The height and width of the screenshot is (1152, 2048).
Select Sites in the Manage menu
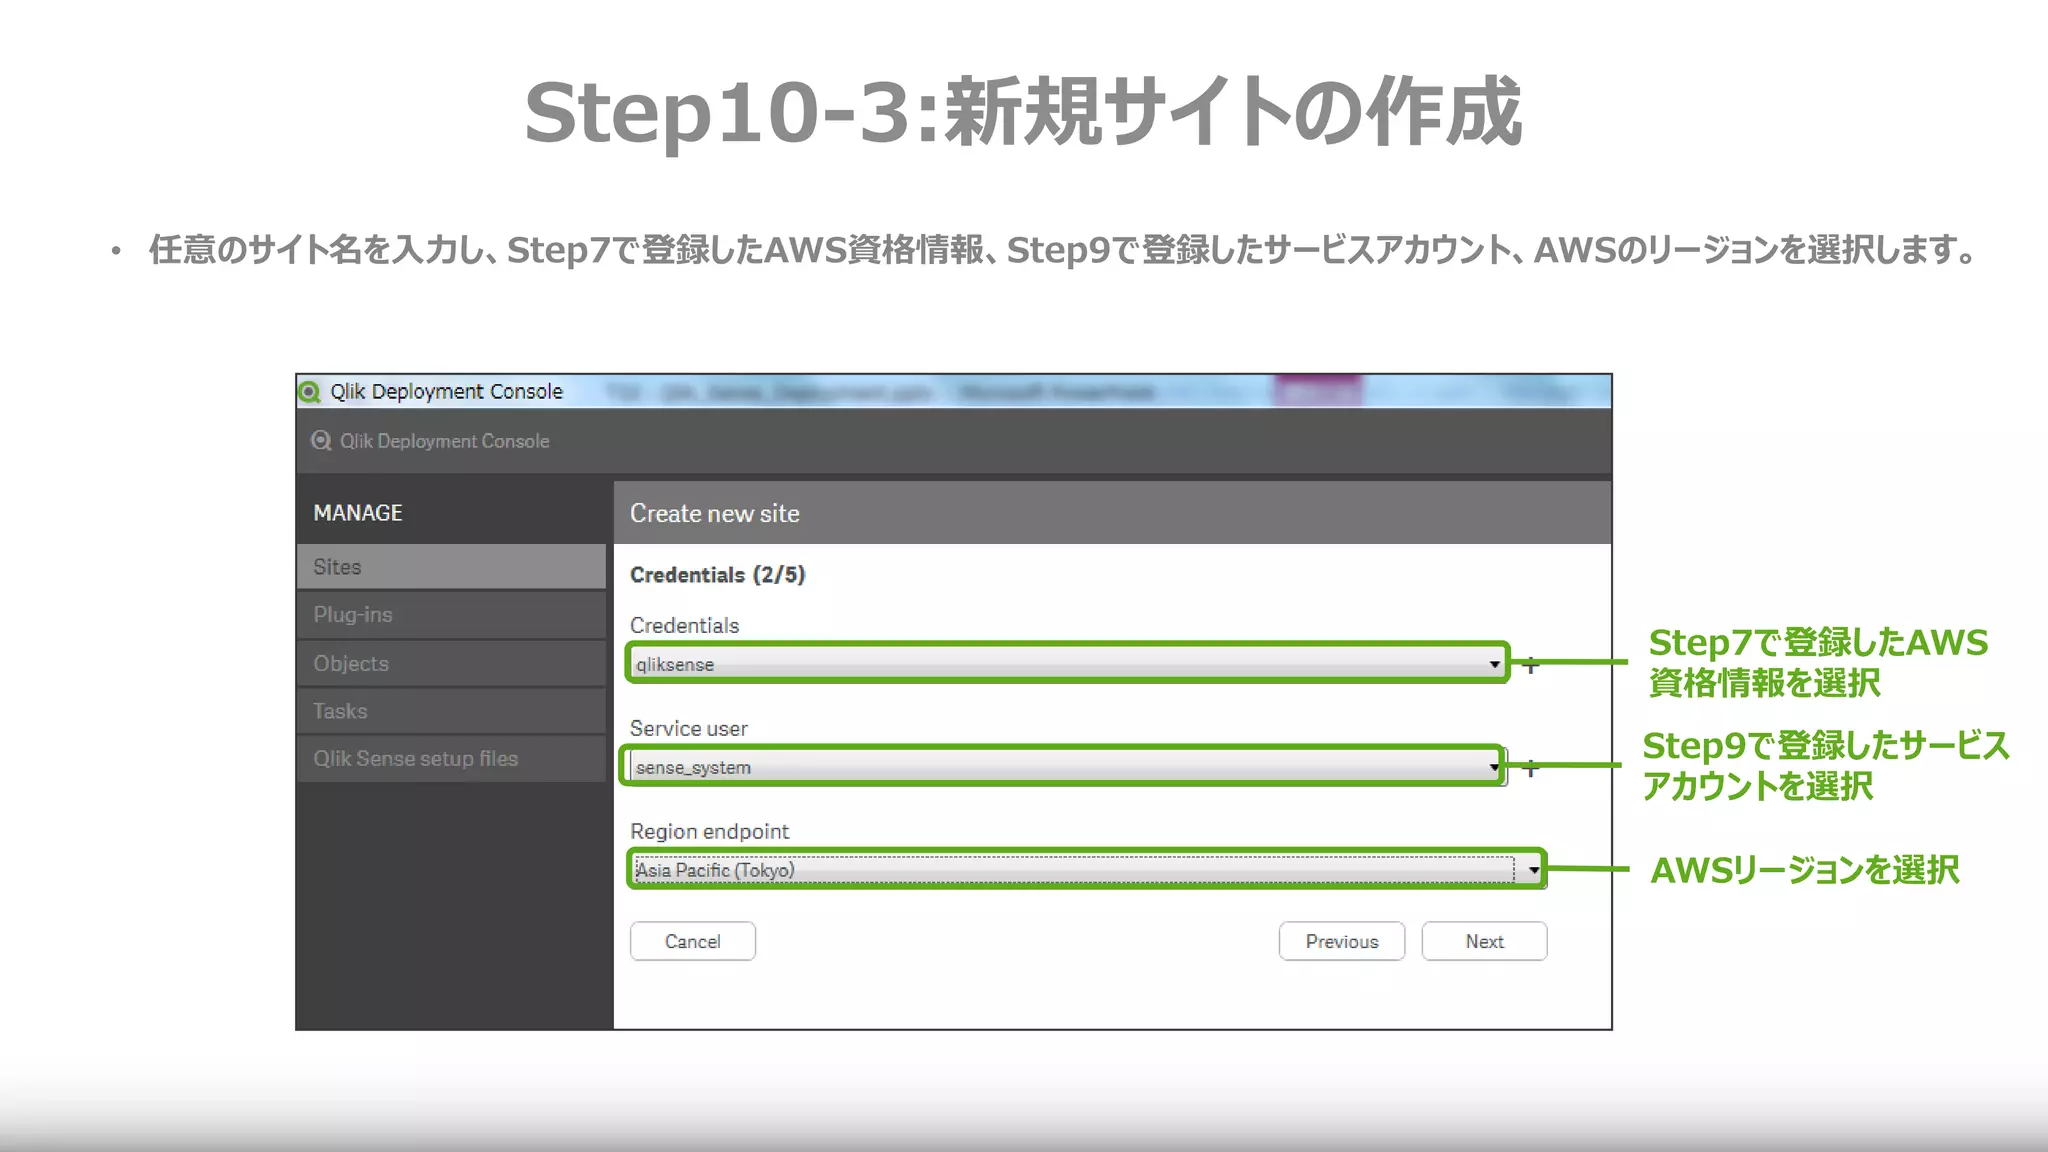452,567
